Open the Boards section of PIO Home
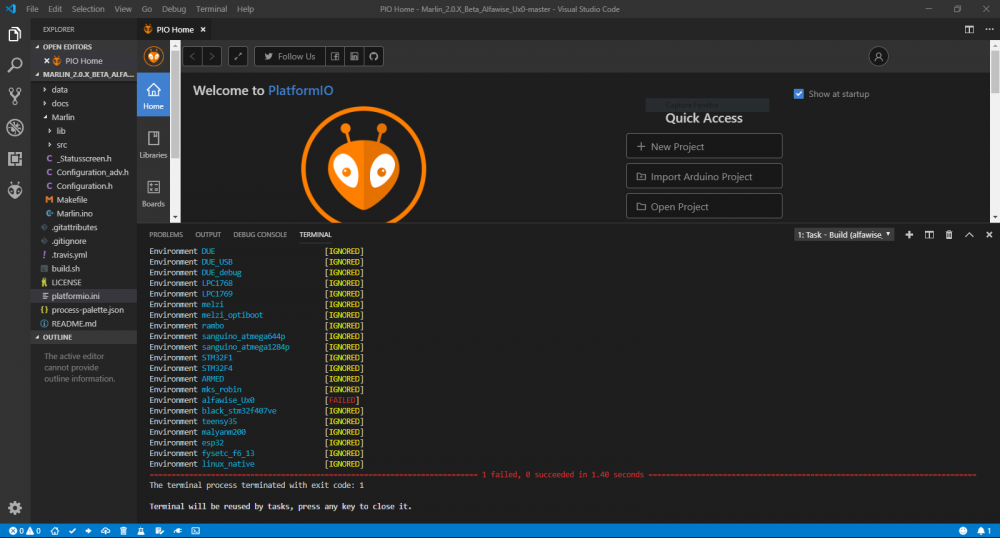 (x=153, y=193)
